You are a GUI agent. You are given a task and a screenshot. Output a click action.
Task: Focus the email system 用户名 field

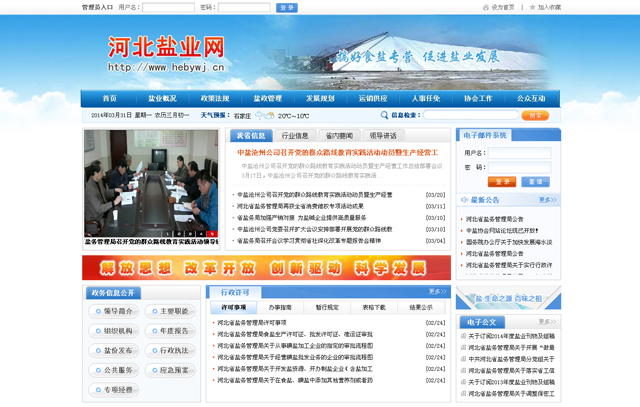519,153
